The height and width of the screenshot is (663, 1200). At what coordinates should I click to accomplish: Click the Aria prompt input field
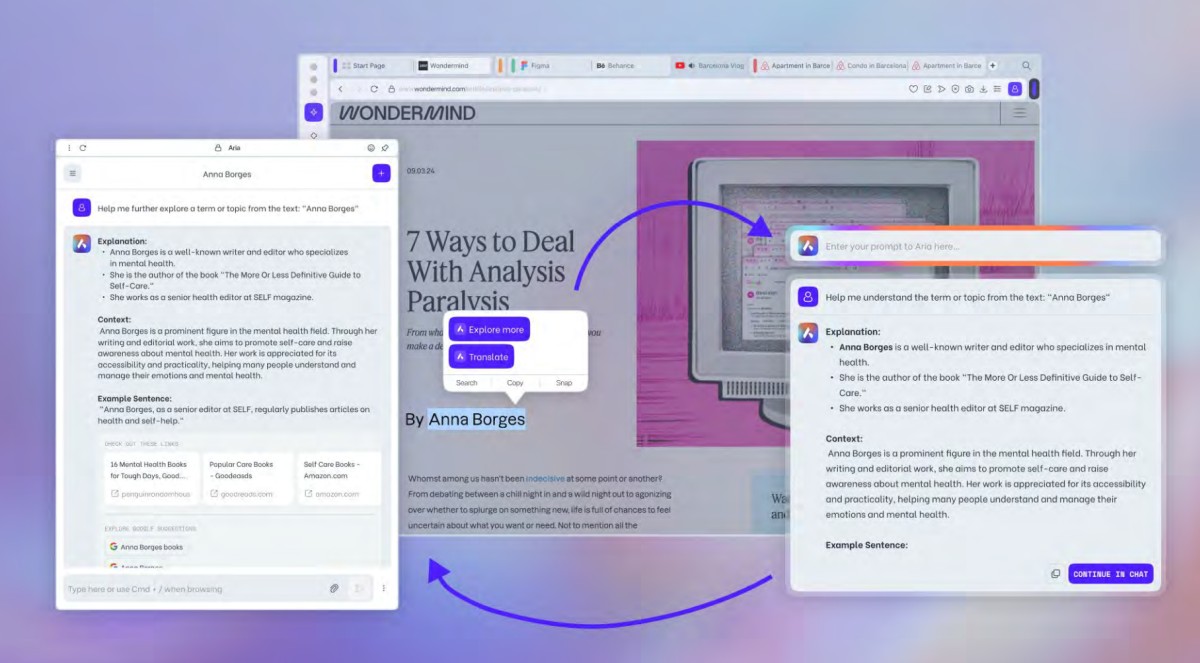[985, 246]
